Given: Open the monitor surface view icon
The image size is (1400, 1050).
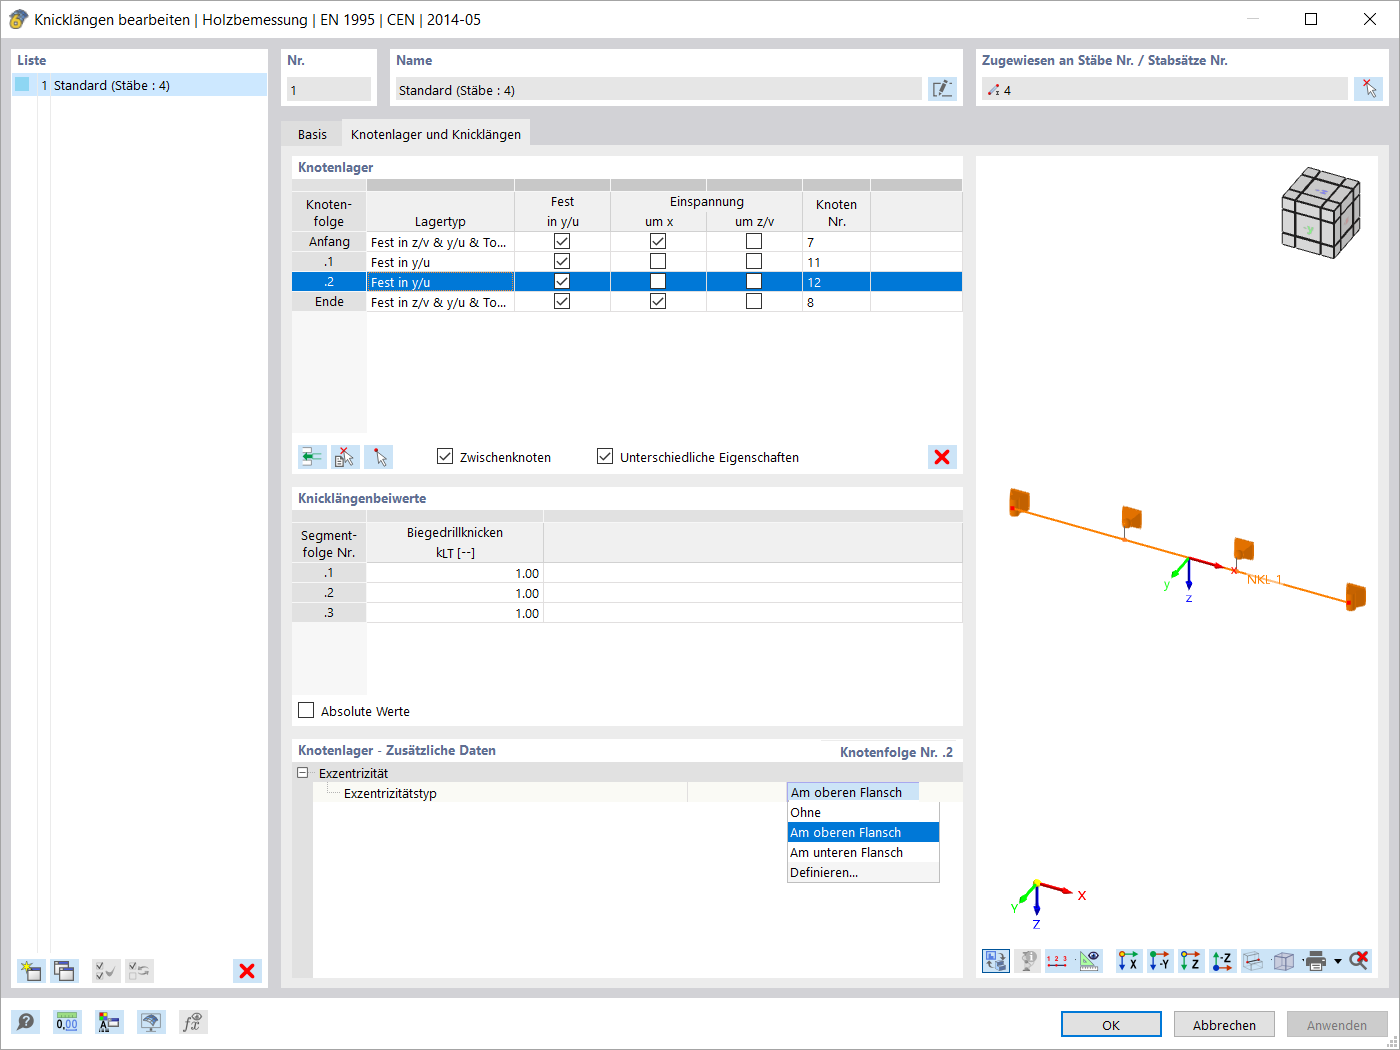Looking at the screenshot, I should click(x=151, y=1022).
